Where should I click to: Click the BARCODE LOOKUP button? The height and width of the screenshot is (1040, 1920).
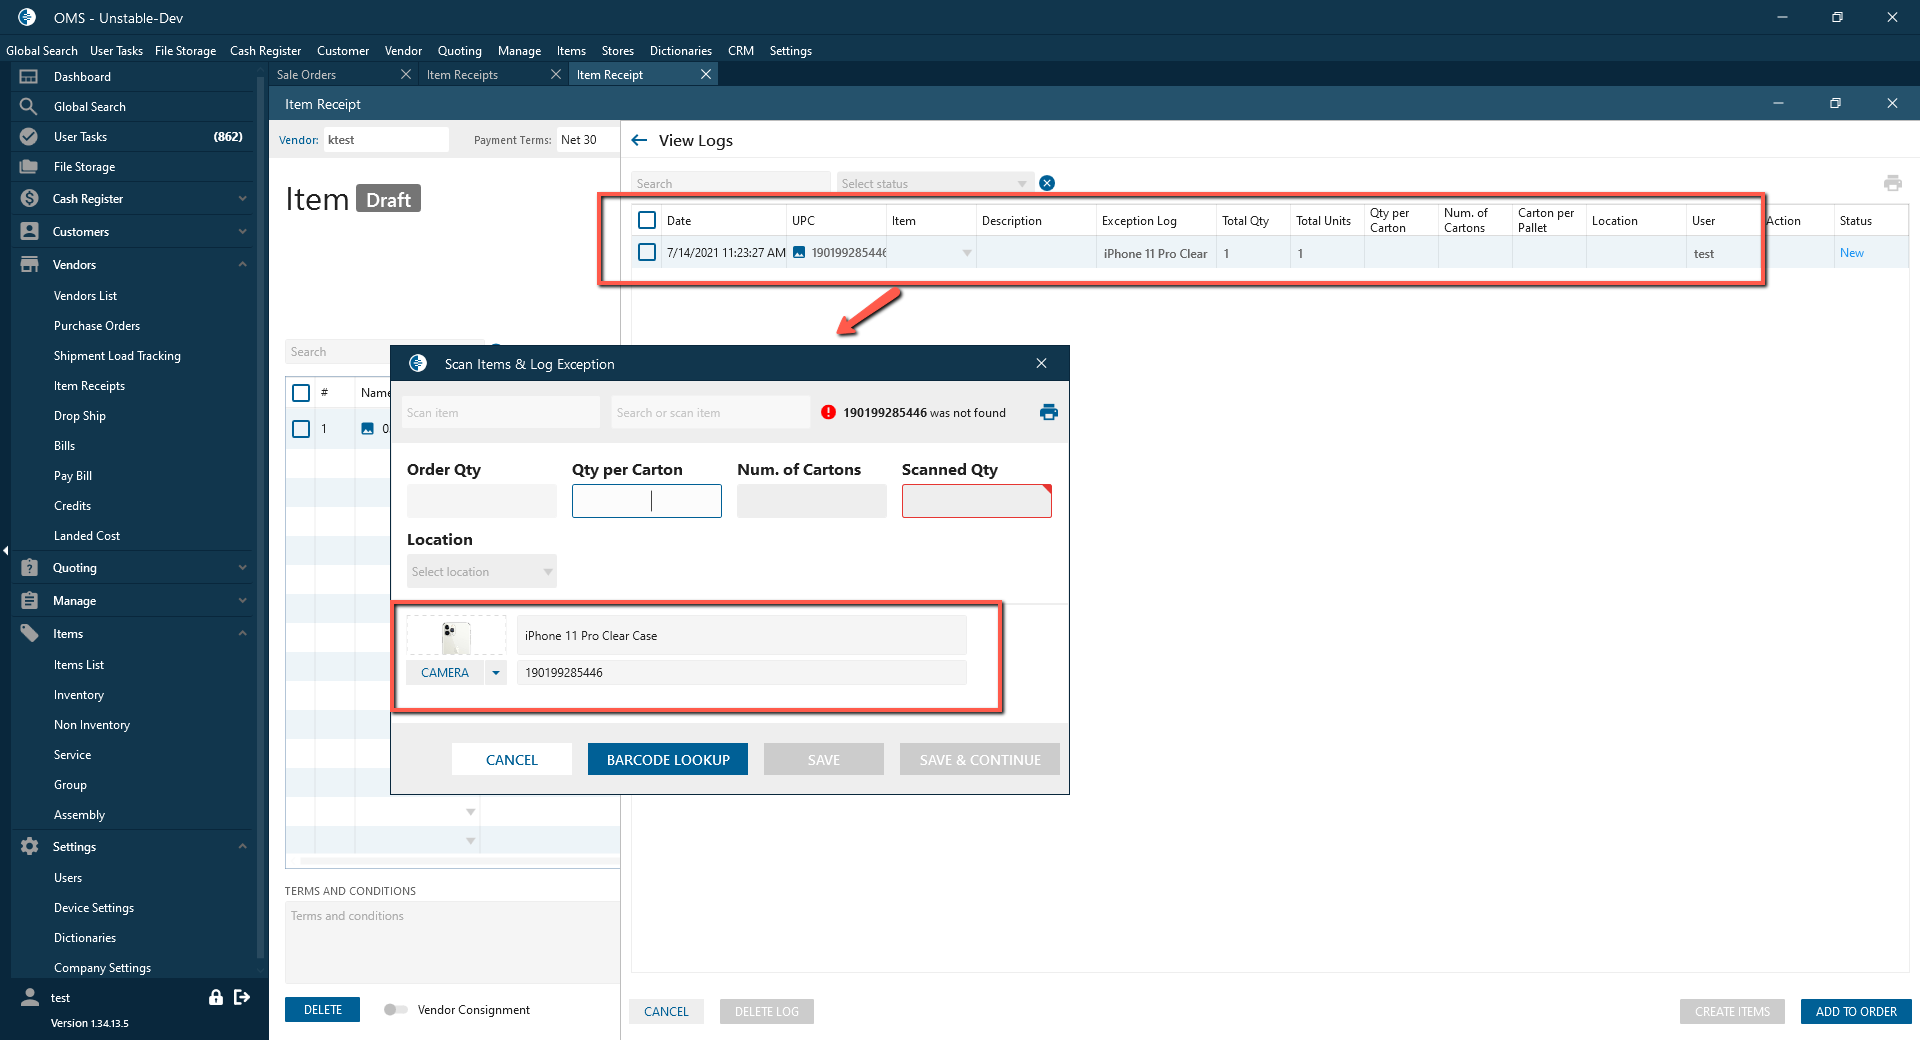click(x=668, y=760)
